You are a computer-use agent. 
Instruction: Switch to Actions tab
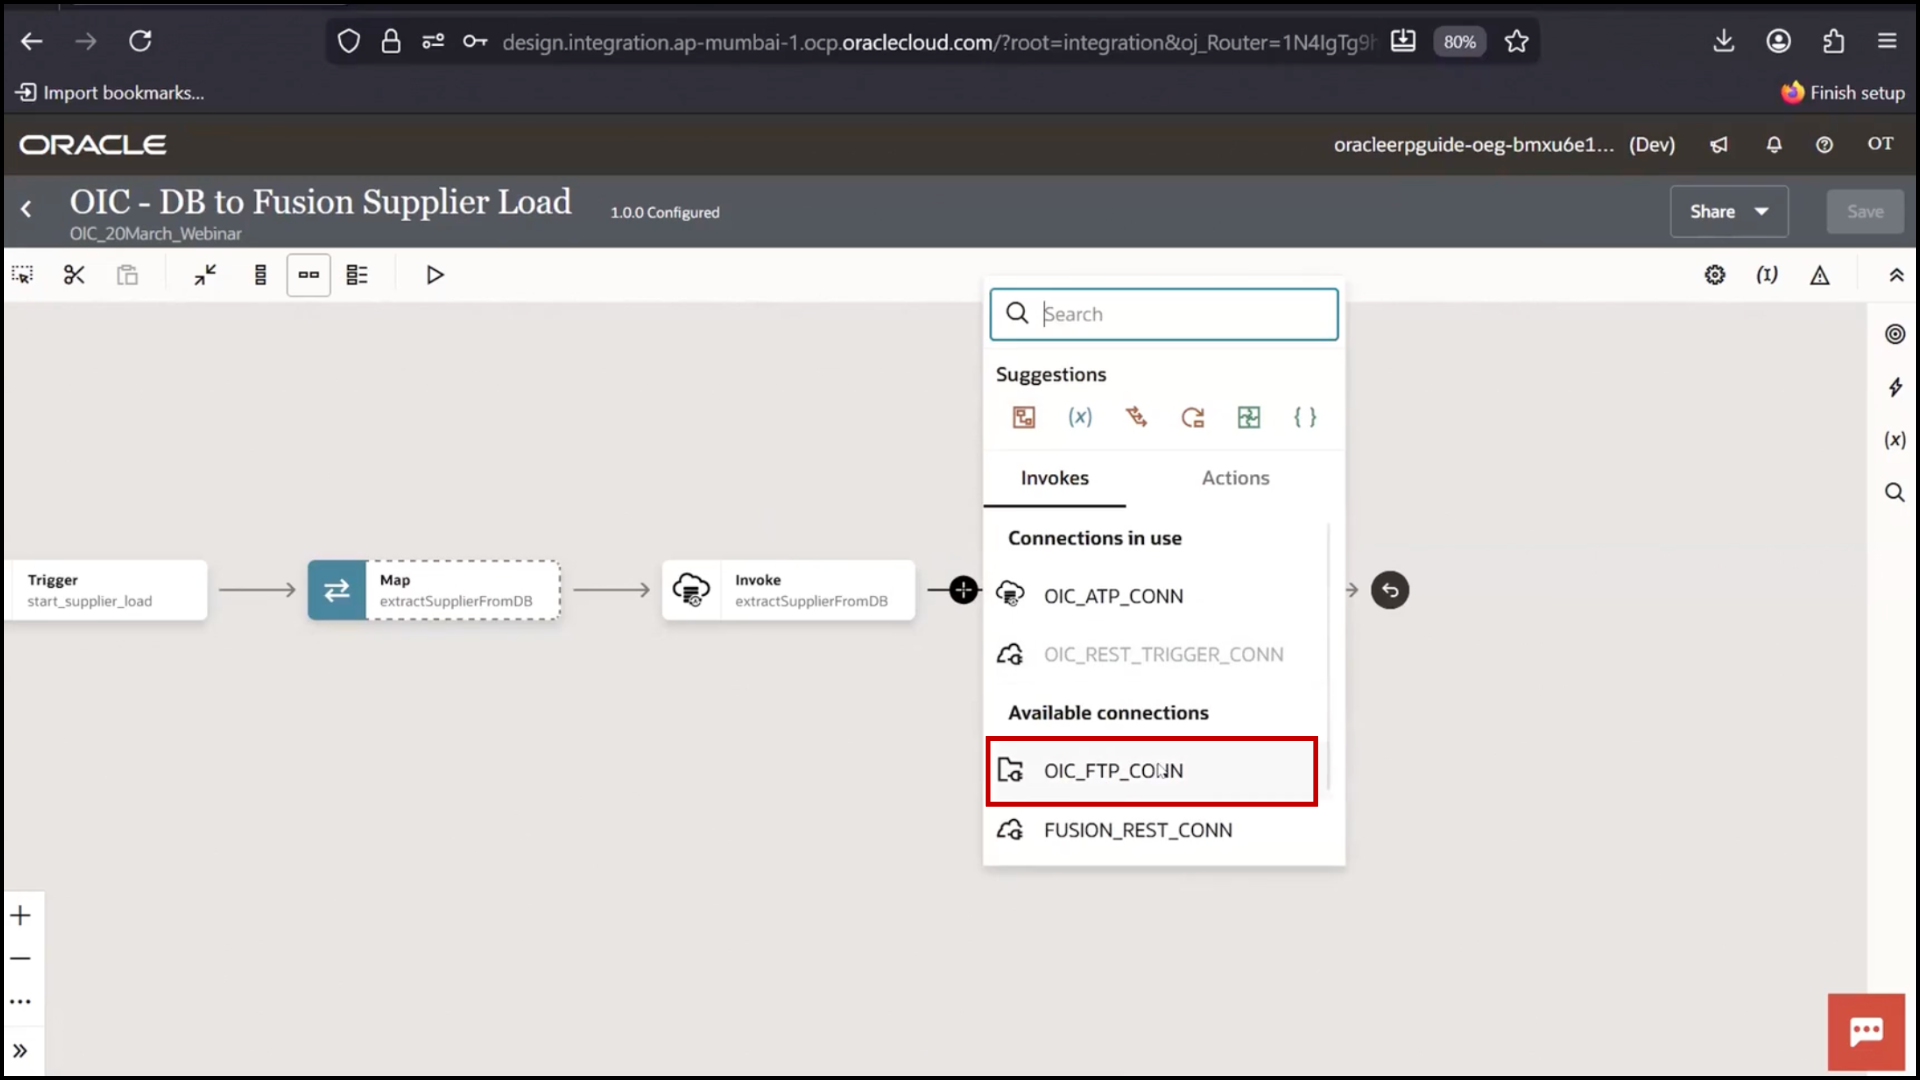click(1235, 478)
